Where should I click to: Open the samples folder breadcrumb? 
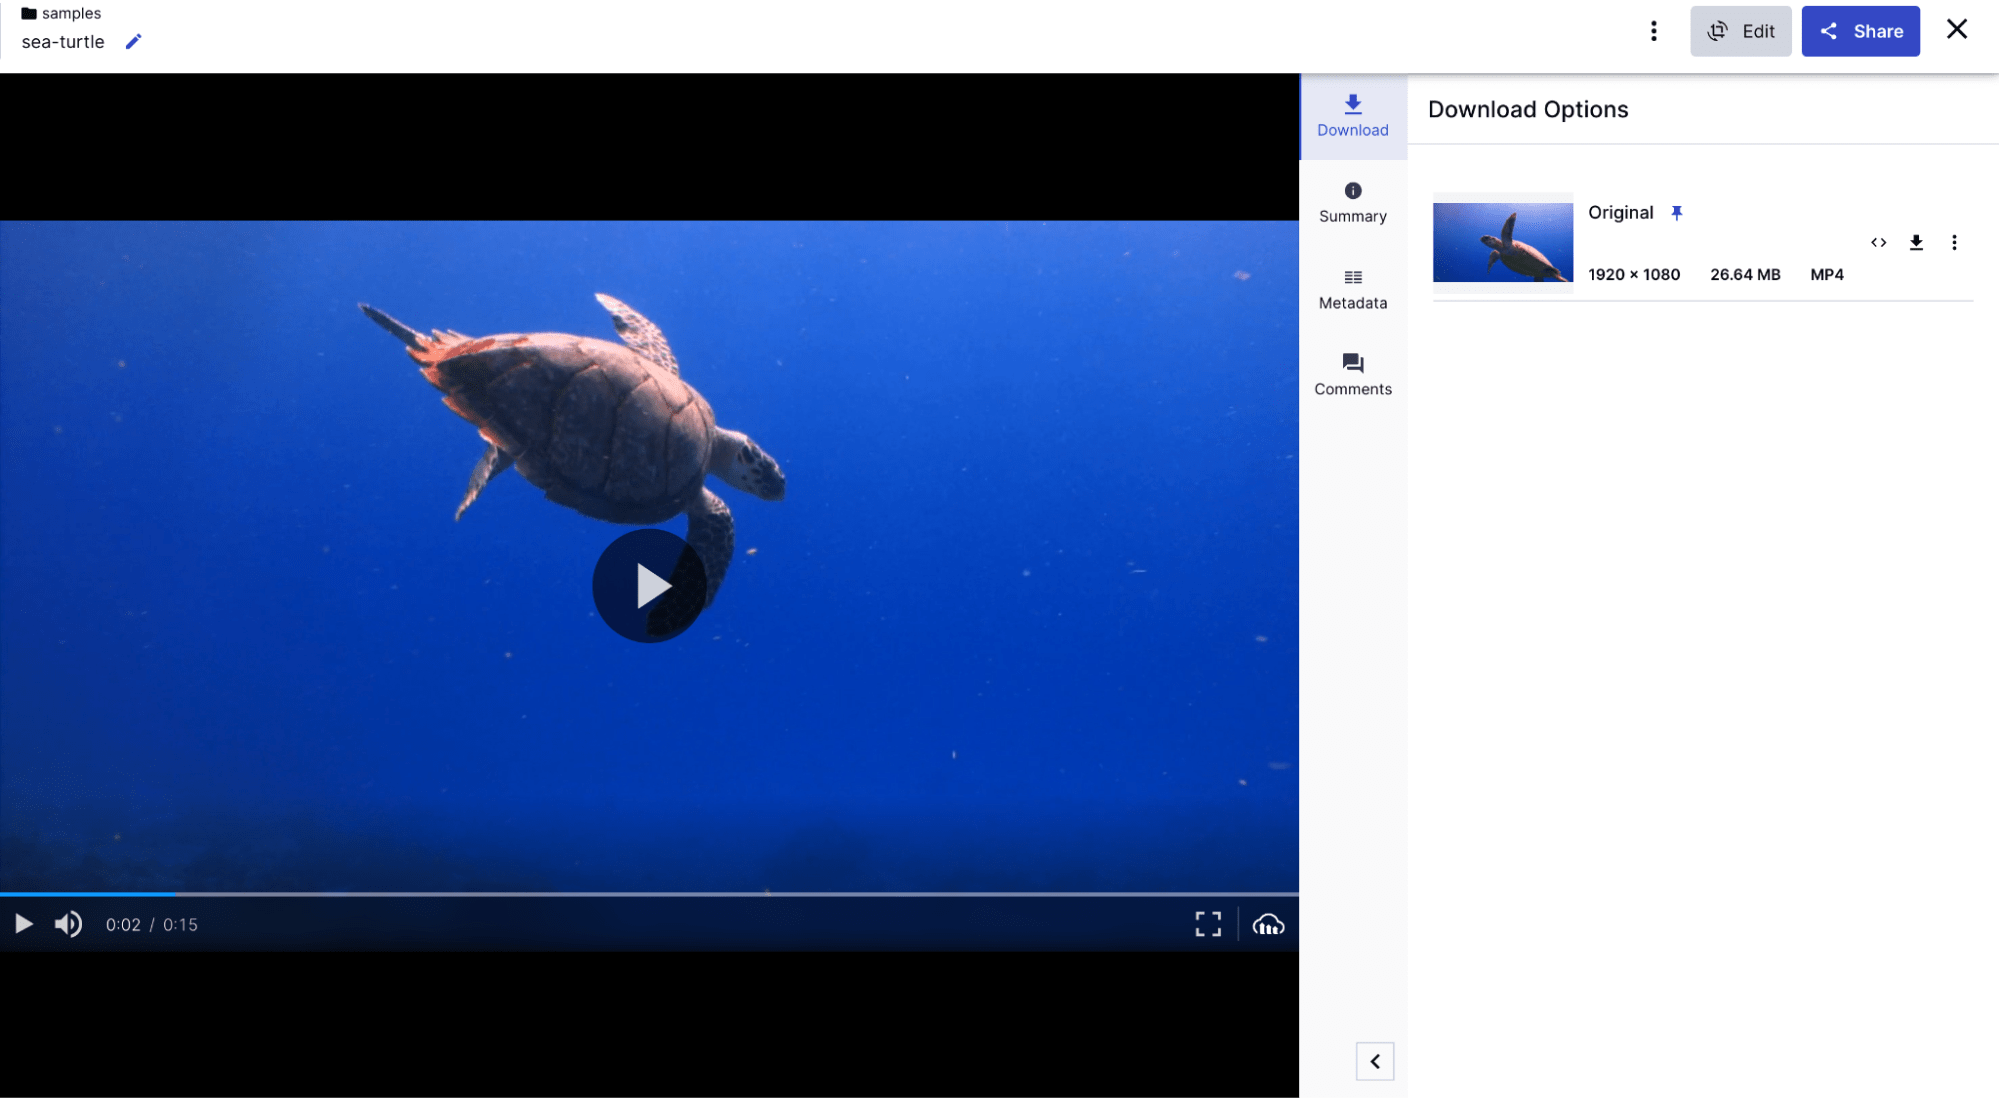coord(61,13)
